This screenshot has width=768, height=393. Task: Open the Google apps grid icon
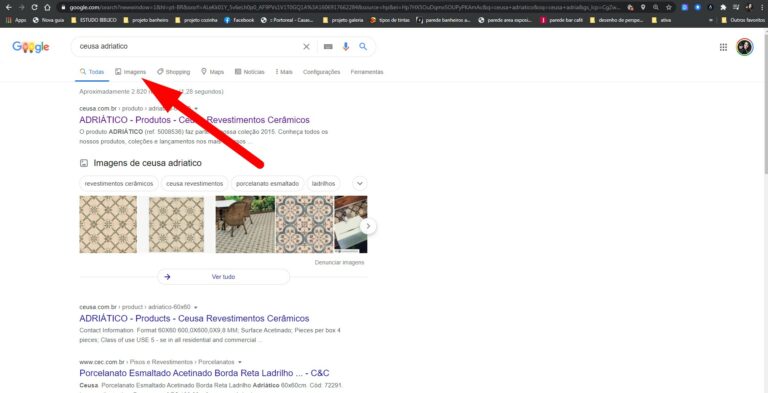tap(723, 47)
